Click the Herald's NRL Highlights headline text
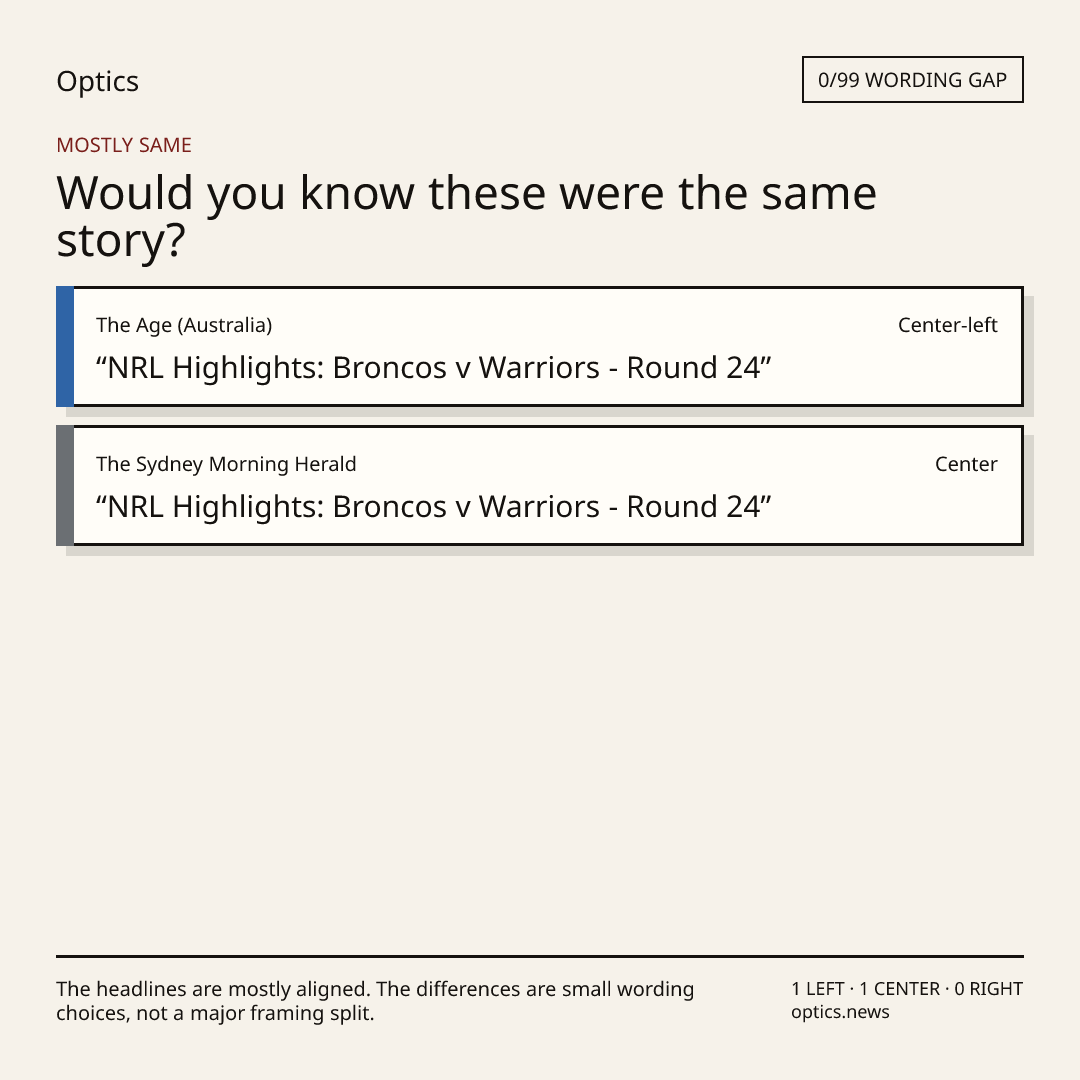Screen dimensions: 1080x1080 433,507
